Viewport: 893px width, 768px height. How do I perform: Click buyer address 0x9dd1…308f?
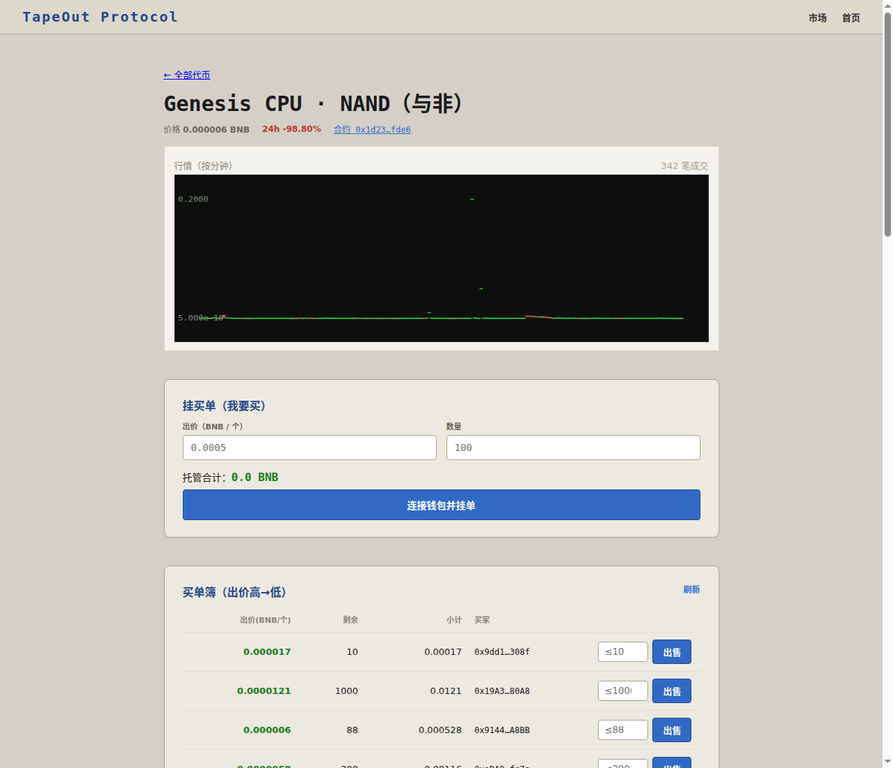[x=502, y=652]
